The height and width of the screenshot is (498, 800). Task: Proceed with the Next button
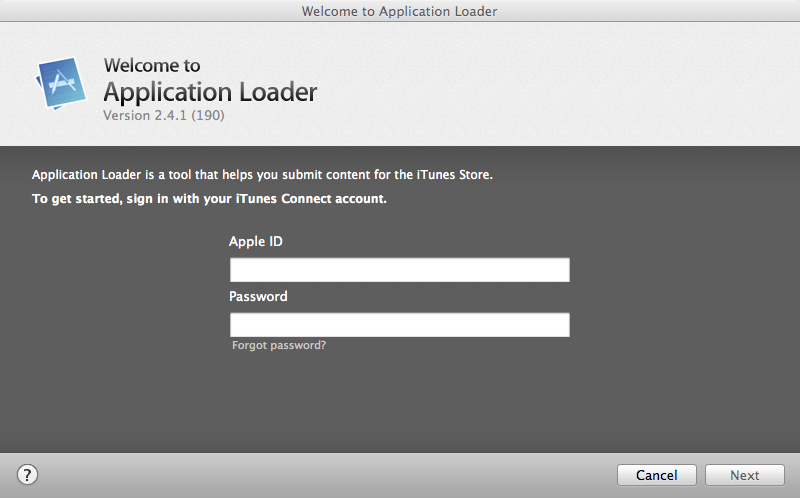pos(745,475)
